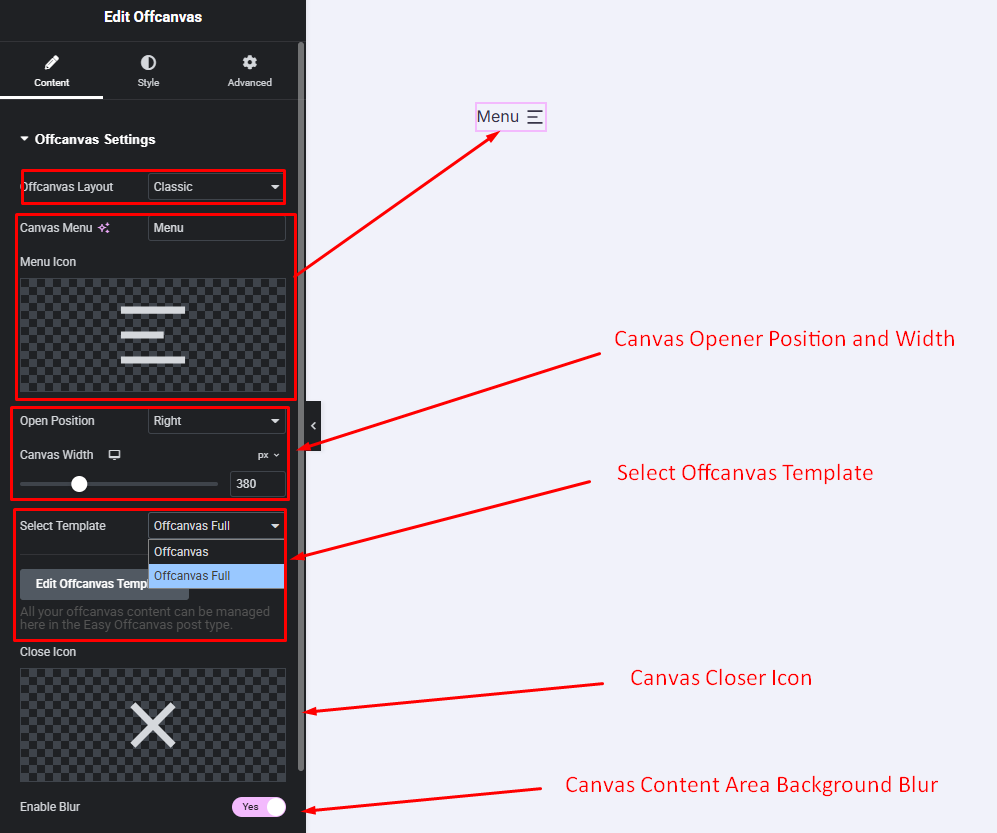The image size is (997, 833).
Task: Click the Canvas Width slider handle
Action: (79, 484)
